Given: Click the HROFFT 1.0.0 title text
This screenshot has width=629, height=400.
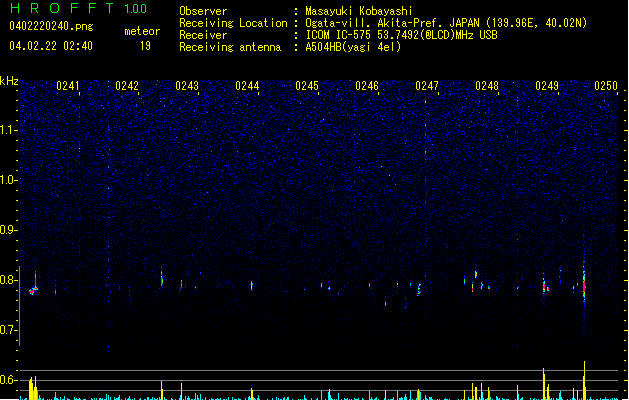Looking at the screenshot, I should point(79,8).
